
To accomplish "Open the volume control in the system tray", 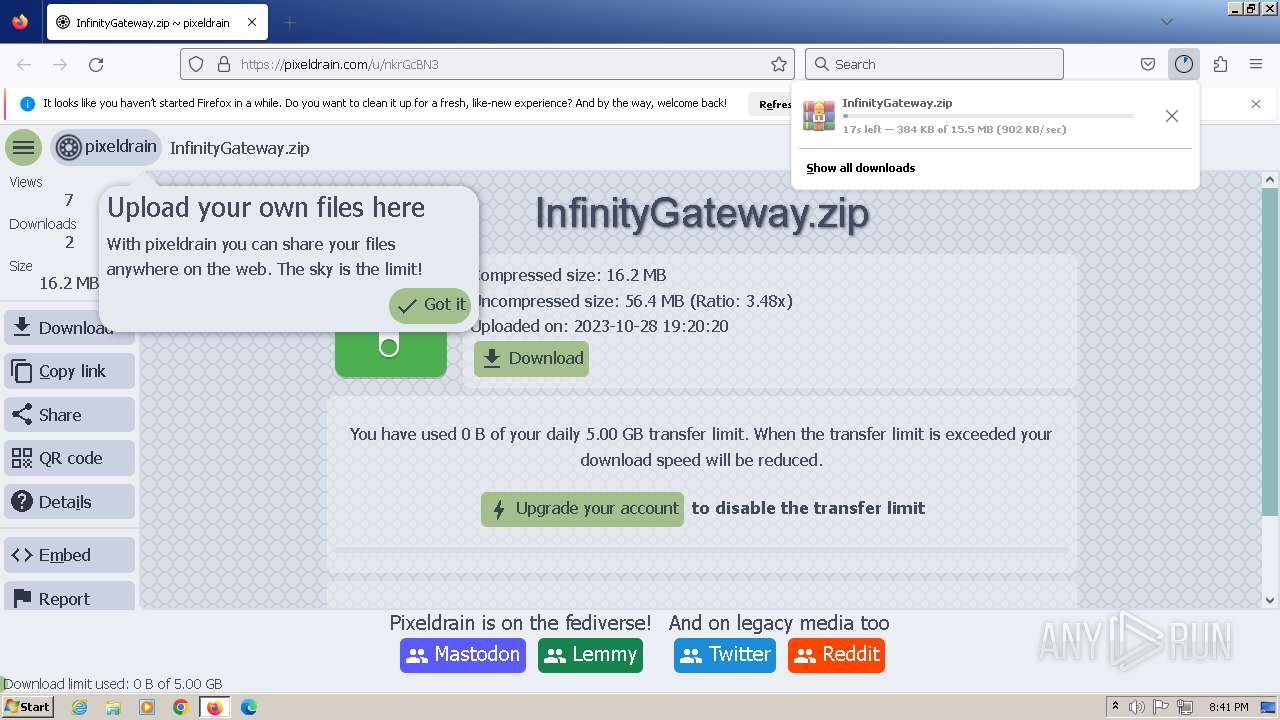I will point(1137,707).
